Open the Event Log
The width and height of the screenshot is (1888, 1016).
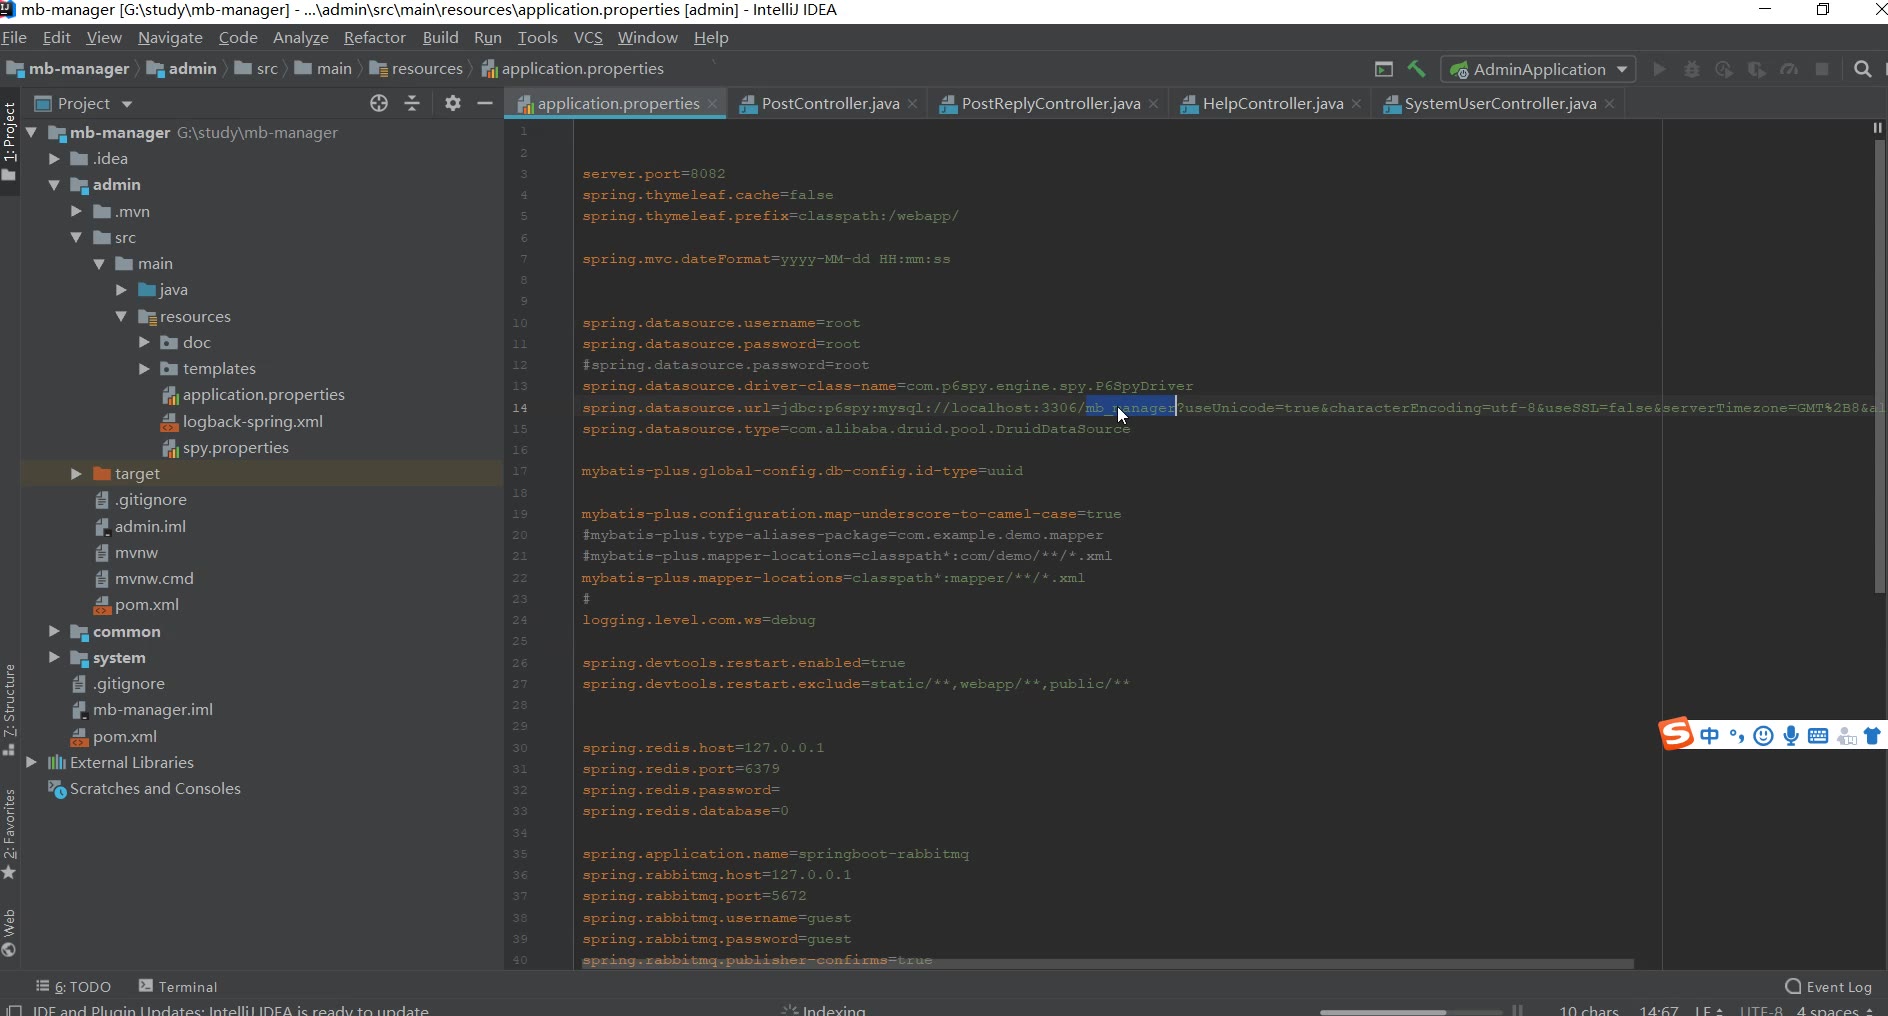1828,986
